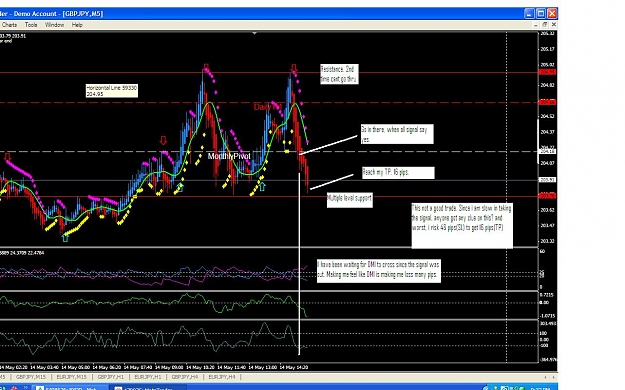This screenshot has width=625, height=390.
Task: Click the red down arrow near MonthlyPivot line
Action: 163,140
